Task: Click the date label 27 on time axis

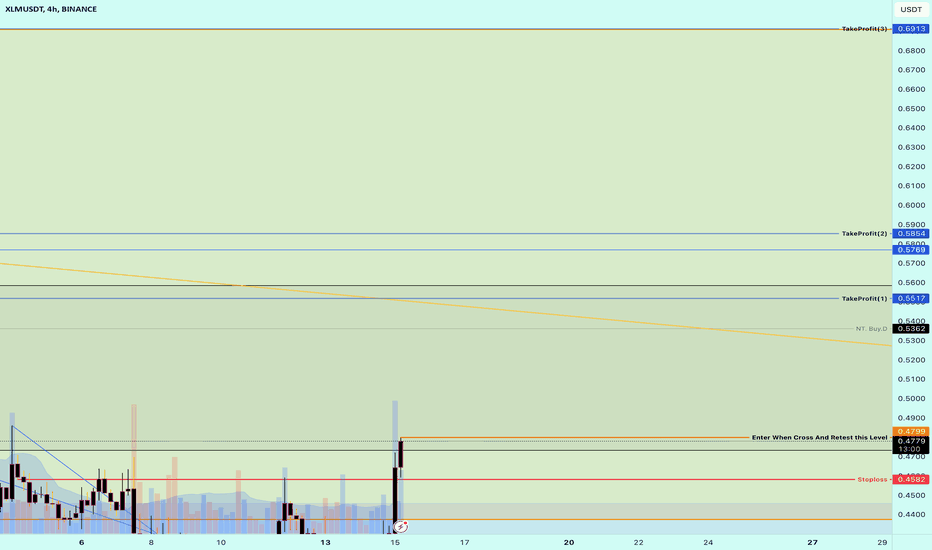Action: (813, 542)
